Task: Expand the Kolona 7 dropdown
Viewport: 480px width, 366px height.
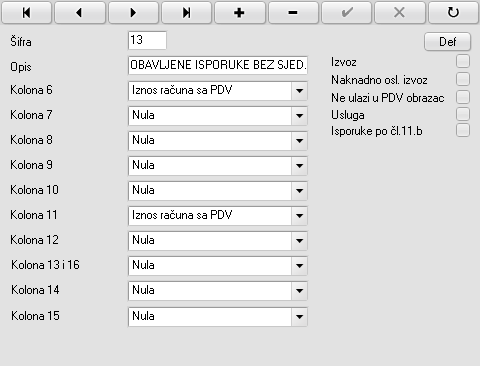Action: click(299, 116)
